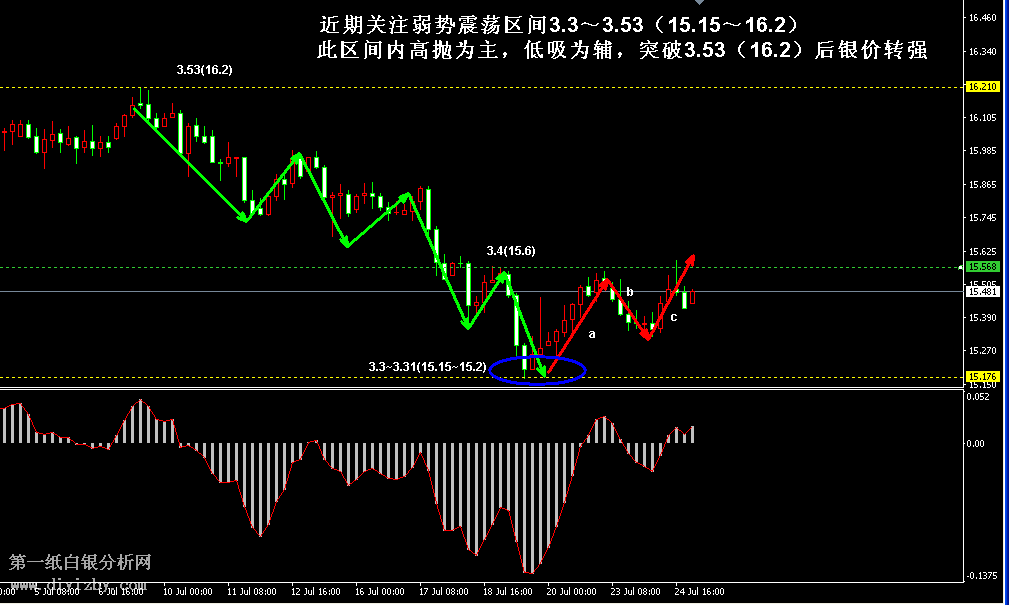The width and height of the screenshot is (1009, 605).
Task: Select the wave label "c"
Action: (673, 317)
